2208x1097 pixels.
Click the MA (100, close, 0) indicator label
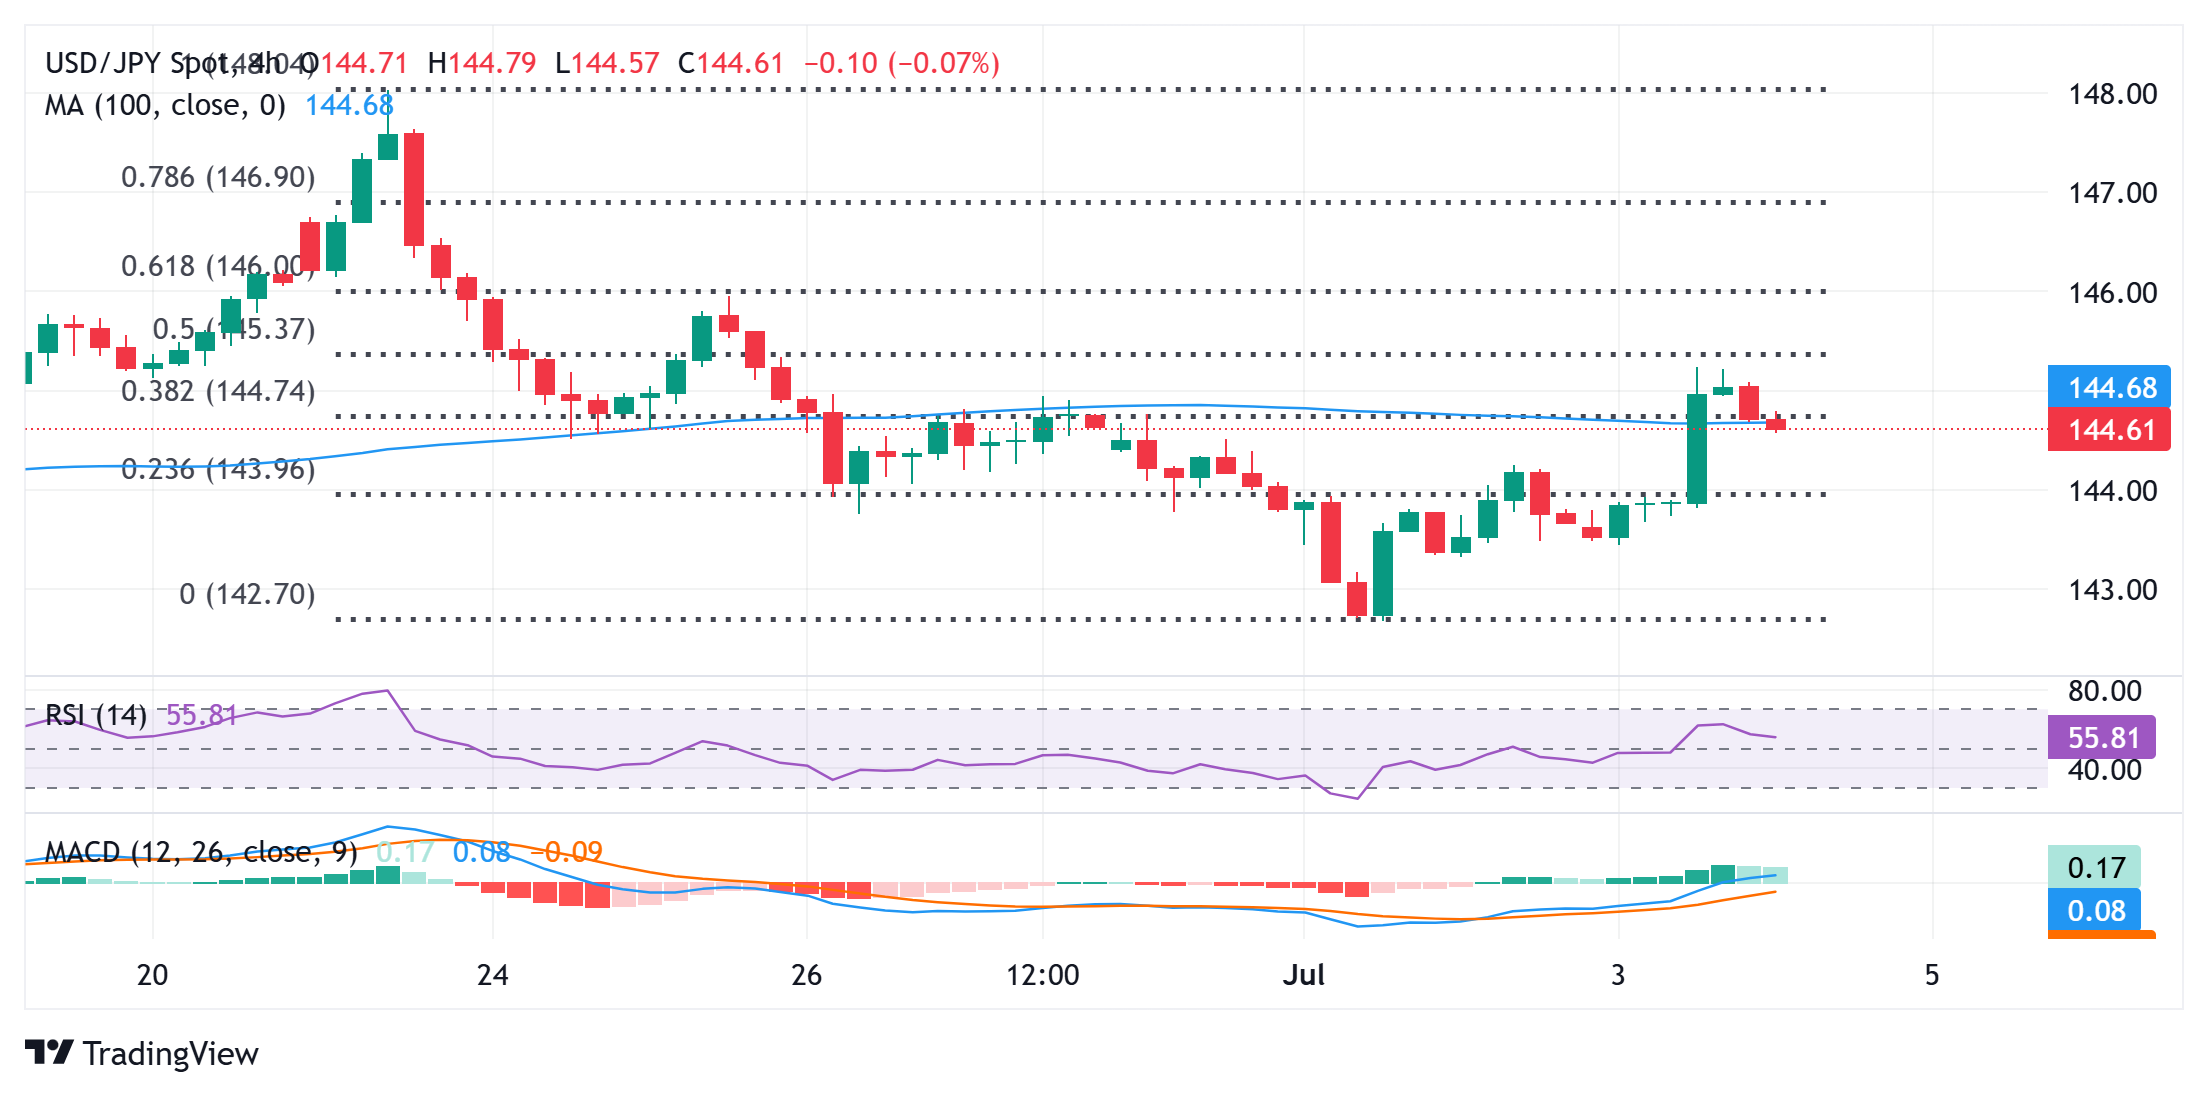click(165, 105)
